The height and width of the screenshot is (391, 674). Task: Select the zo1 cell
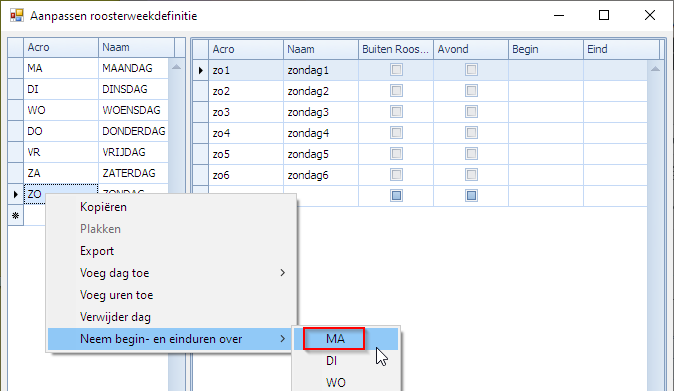tap(246, 70)
